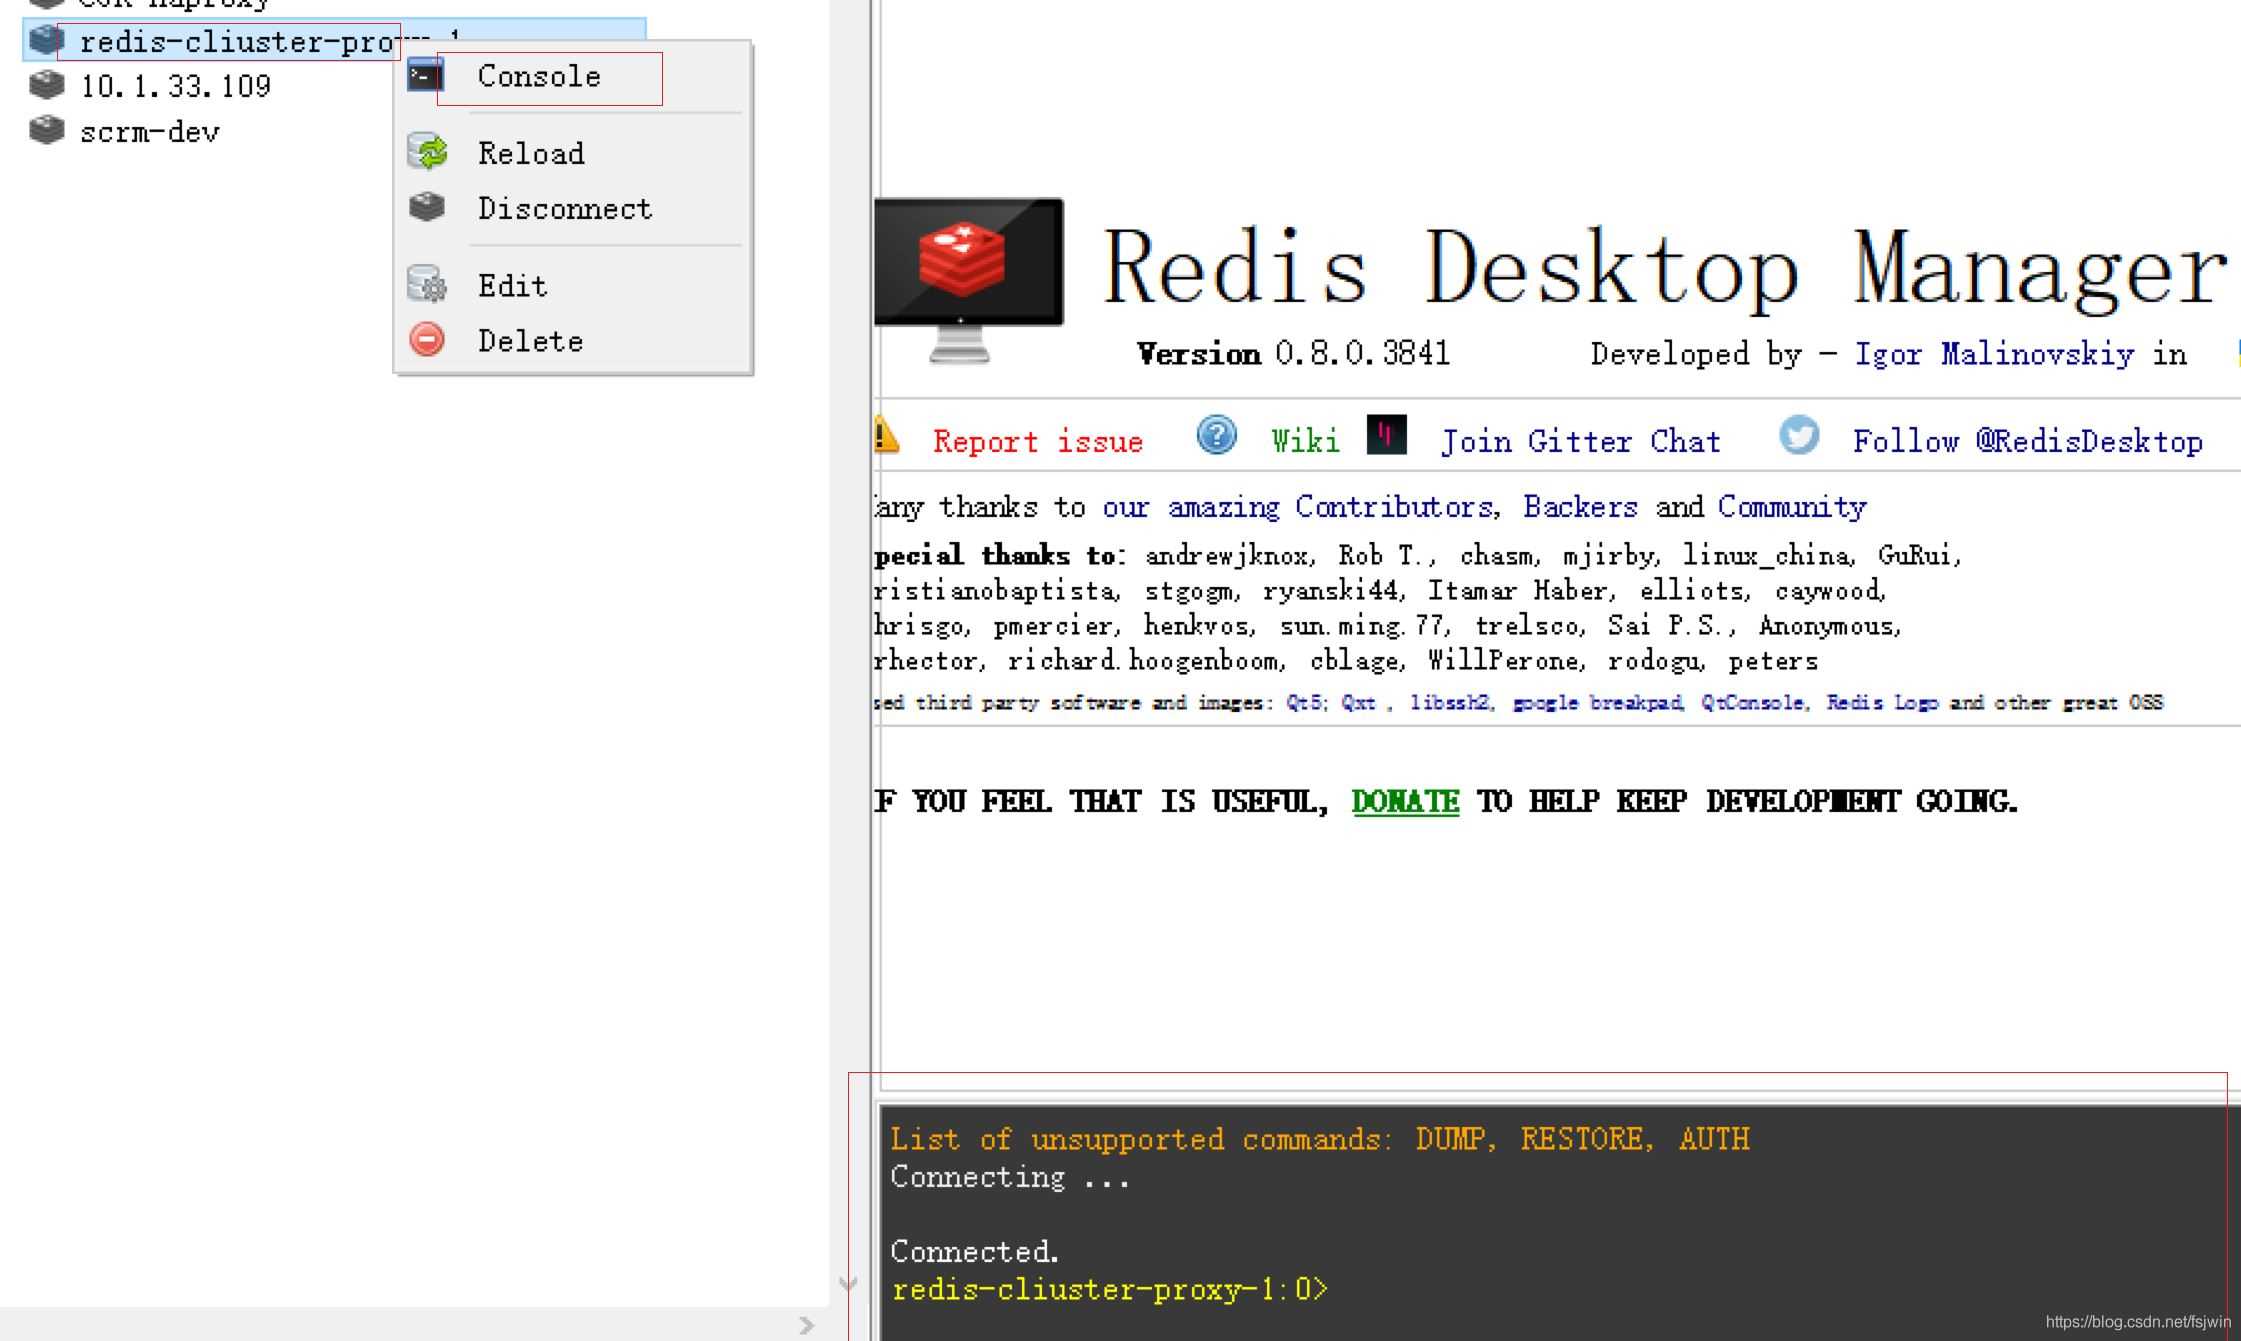
Task: Select Console from the context menu
Action: tap(539, 77)
